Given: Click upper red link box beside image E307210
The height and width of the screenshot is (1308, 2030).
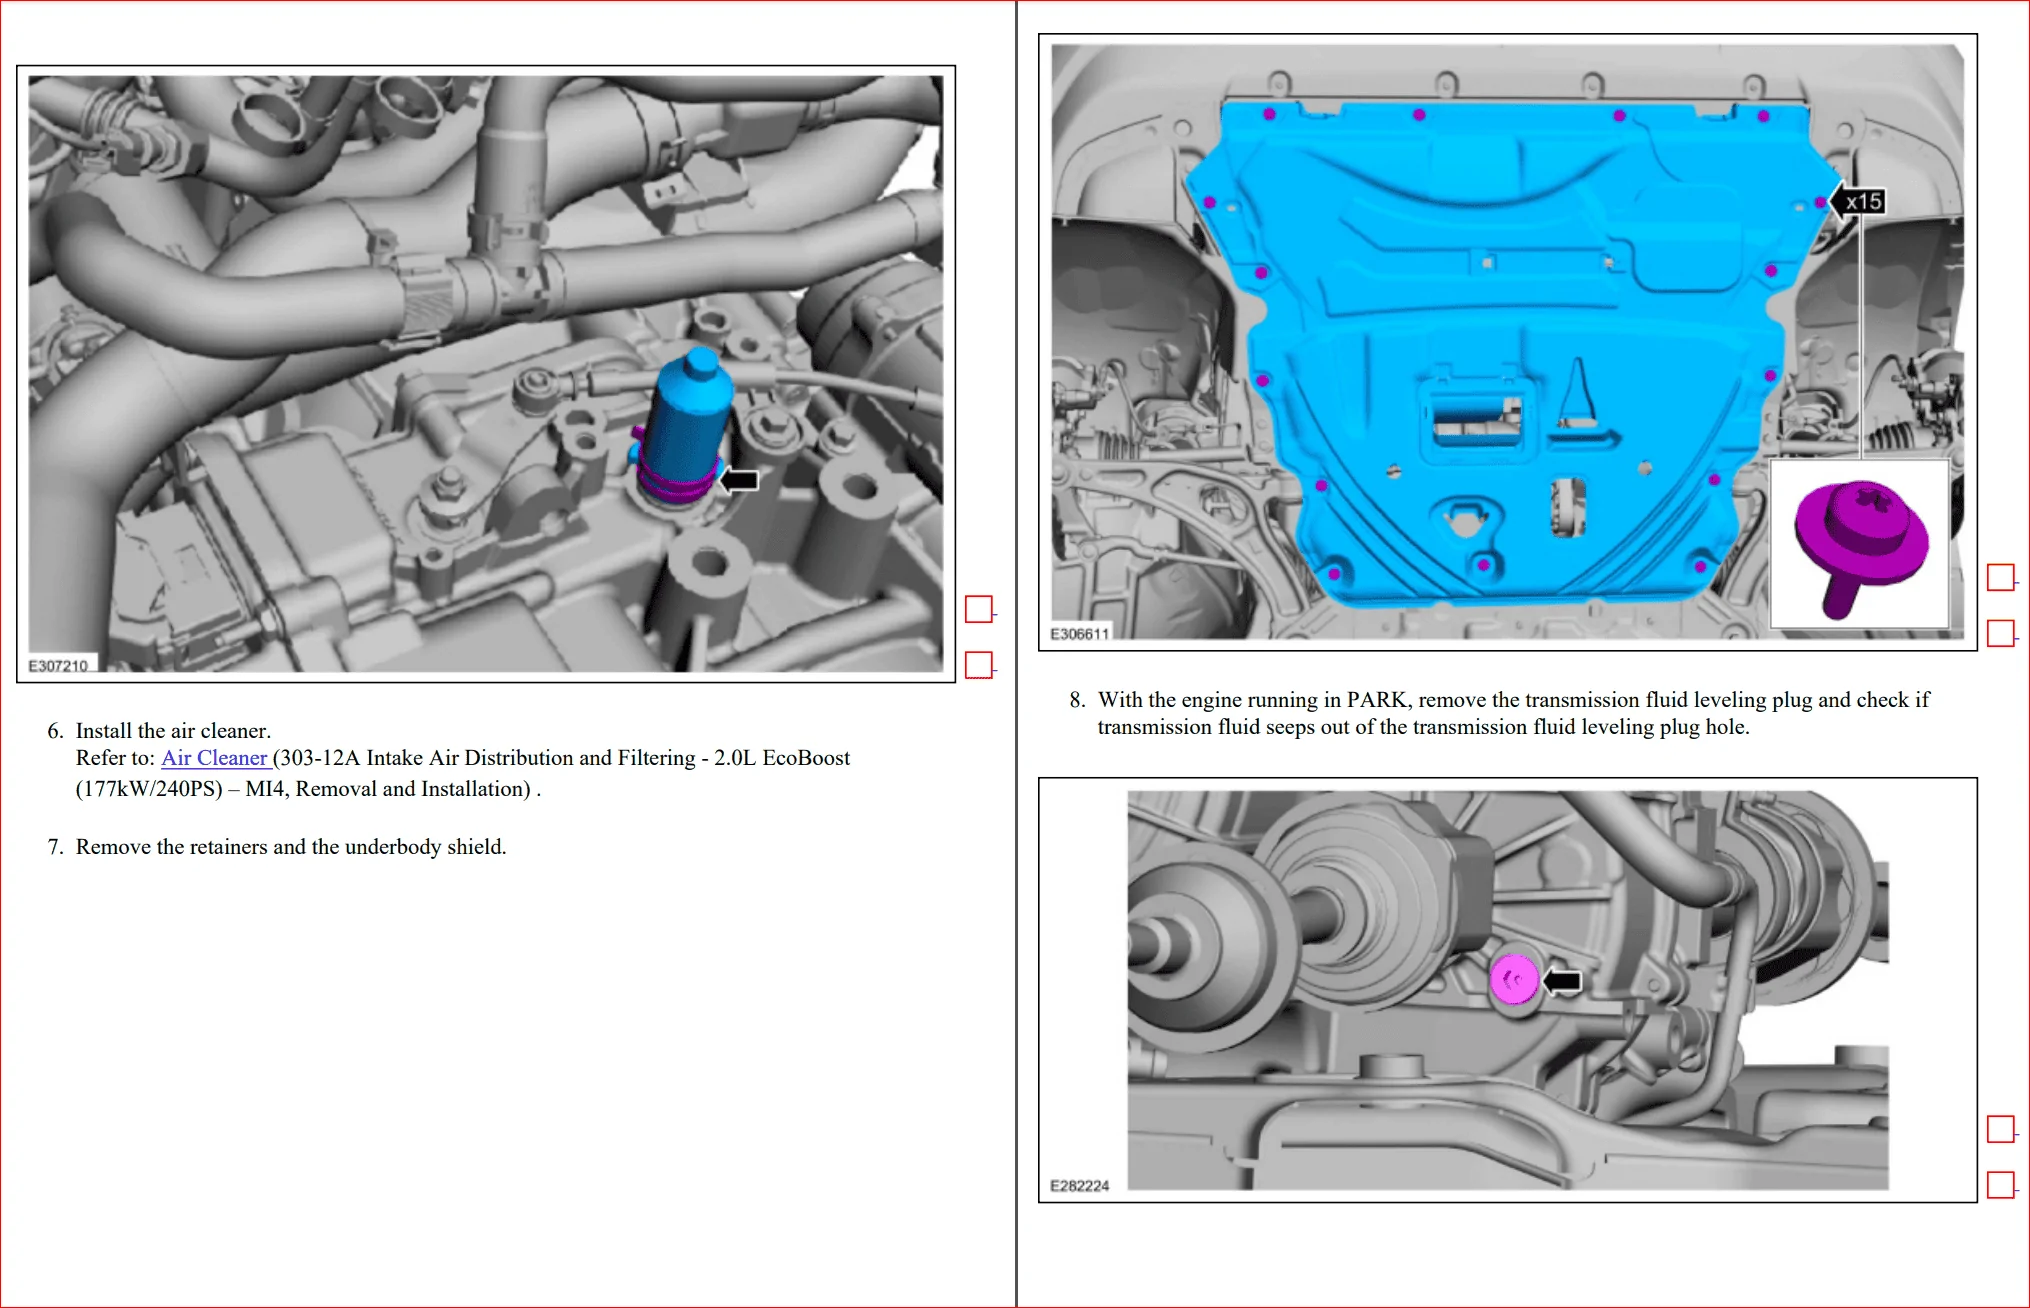Looking at the screenshot, I should click(979, 609).
